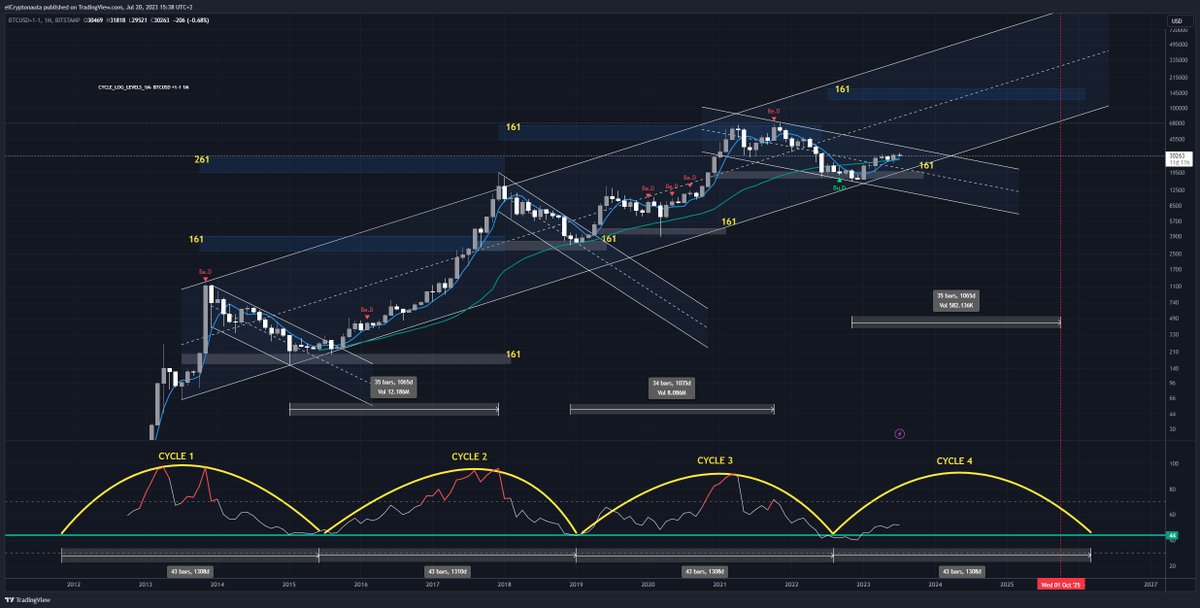Click the yellow 261 level label

point(203,160)
